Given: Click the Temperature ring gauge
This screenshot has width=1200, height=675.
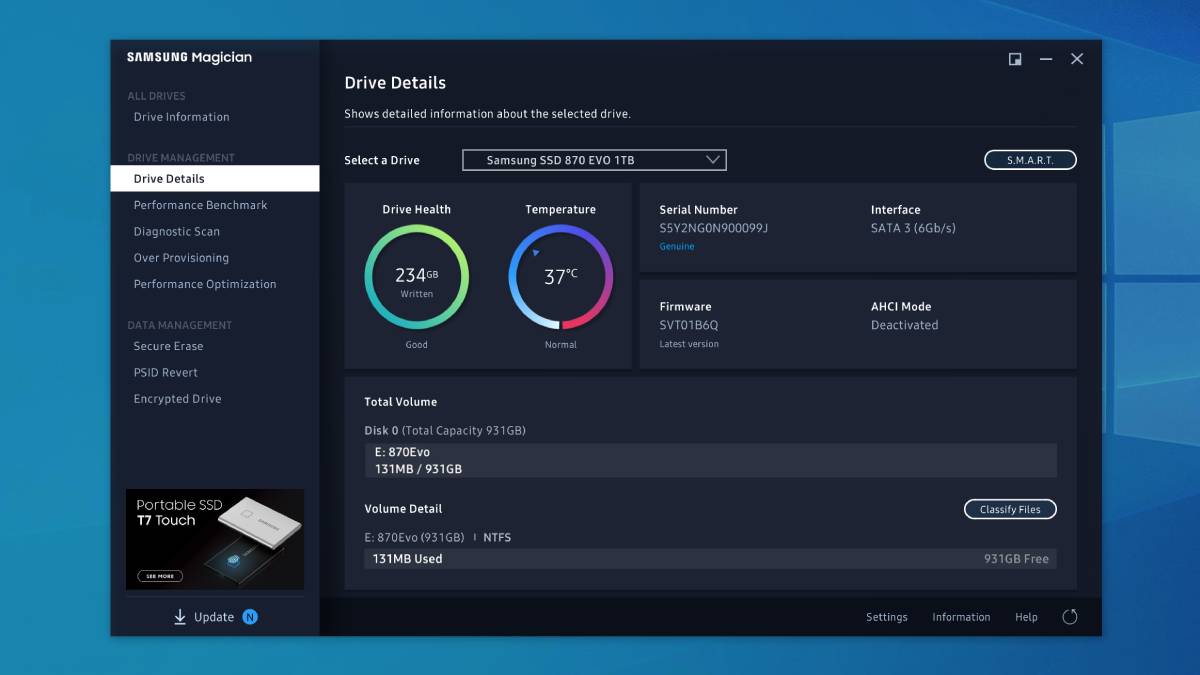Looking at the screenshot, I should click(x=560, y=277).
